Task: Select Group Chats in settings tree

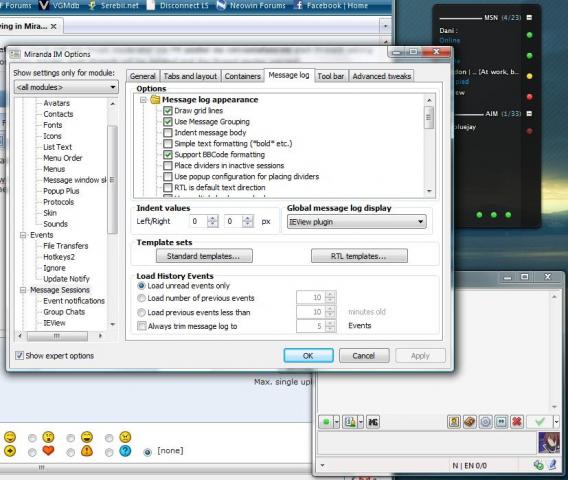Action: click(64, 312)
